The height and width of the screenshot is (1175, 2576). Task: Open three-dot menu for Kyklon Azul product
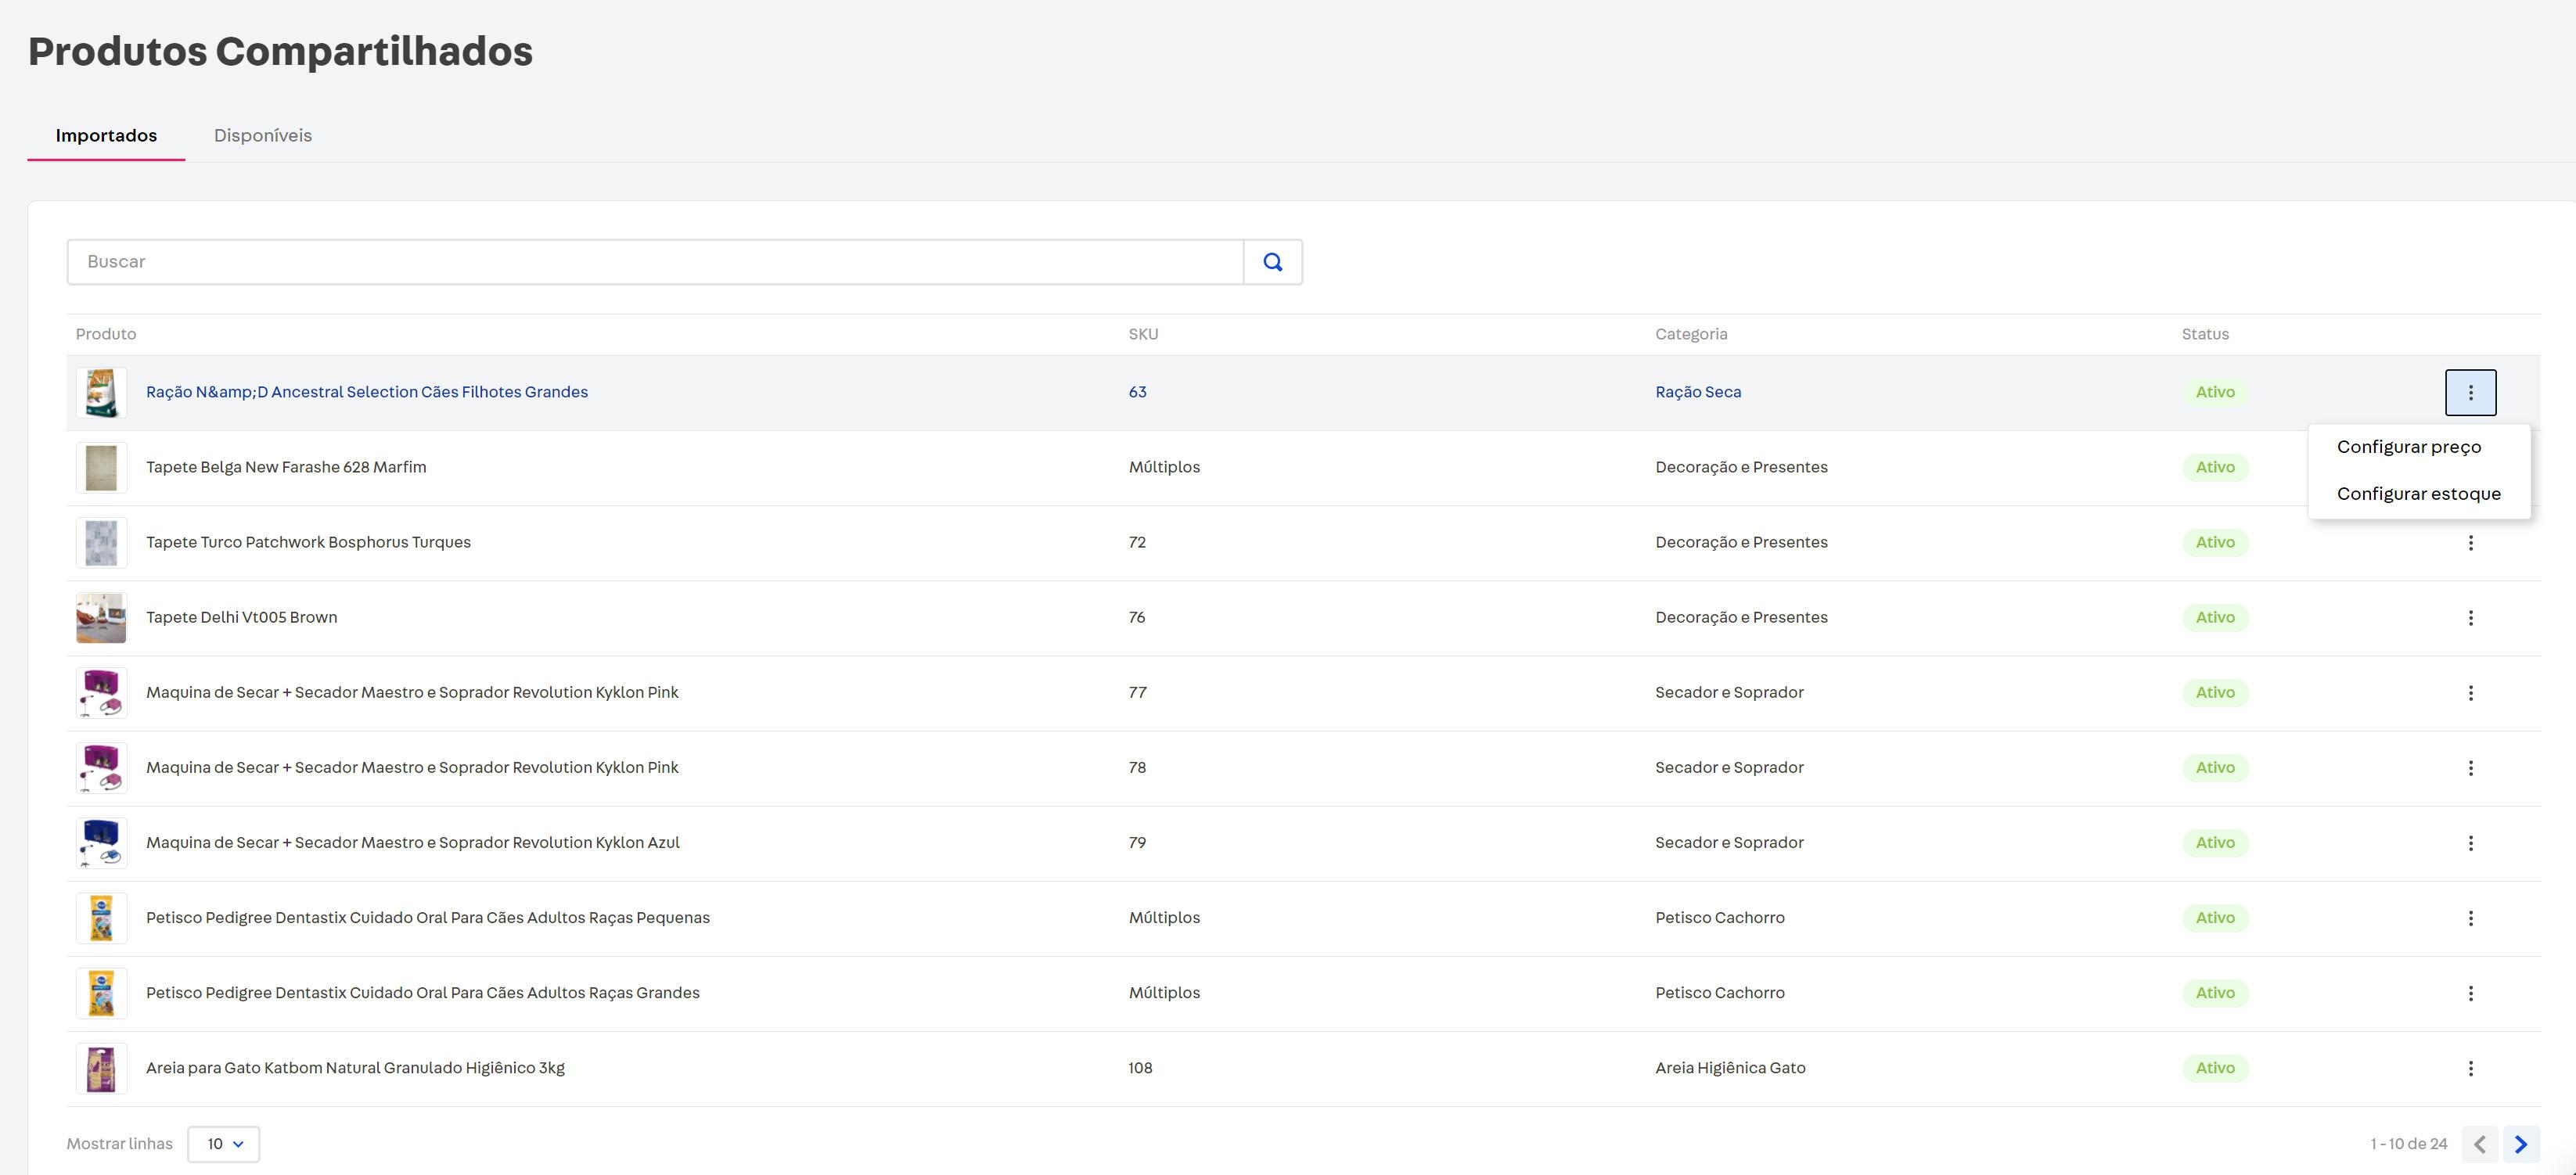tap(2470, 843)
